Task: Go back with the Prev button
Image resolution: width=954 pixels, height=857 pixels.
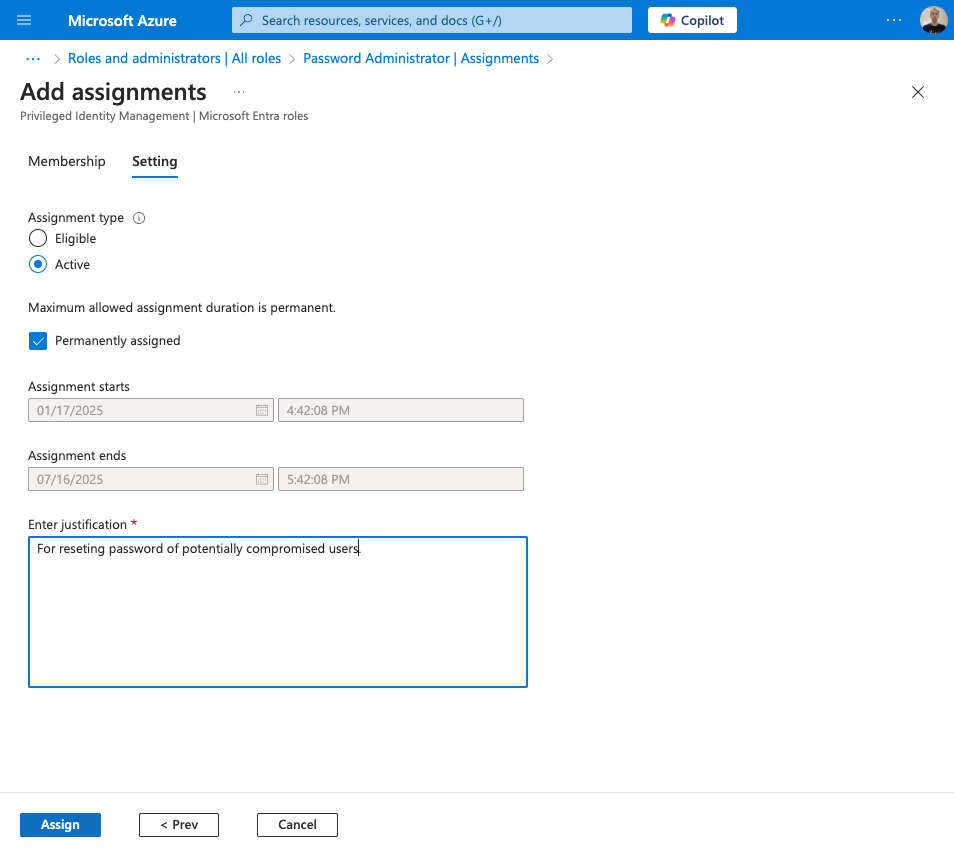Action: [179, 825]
